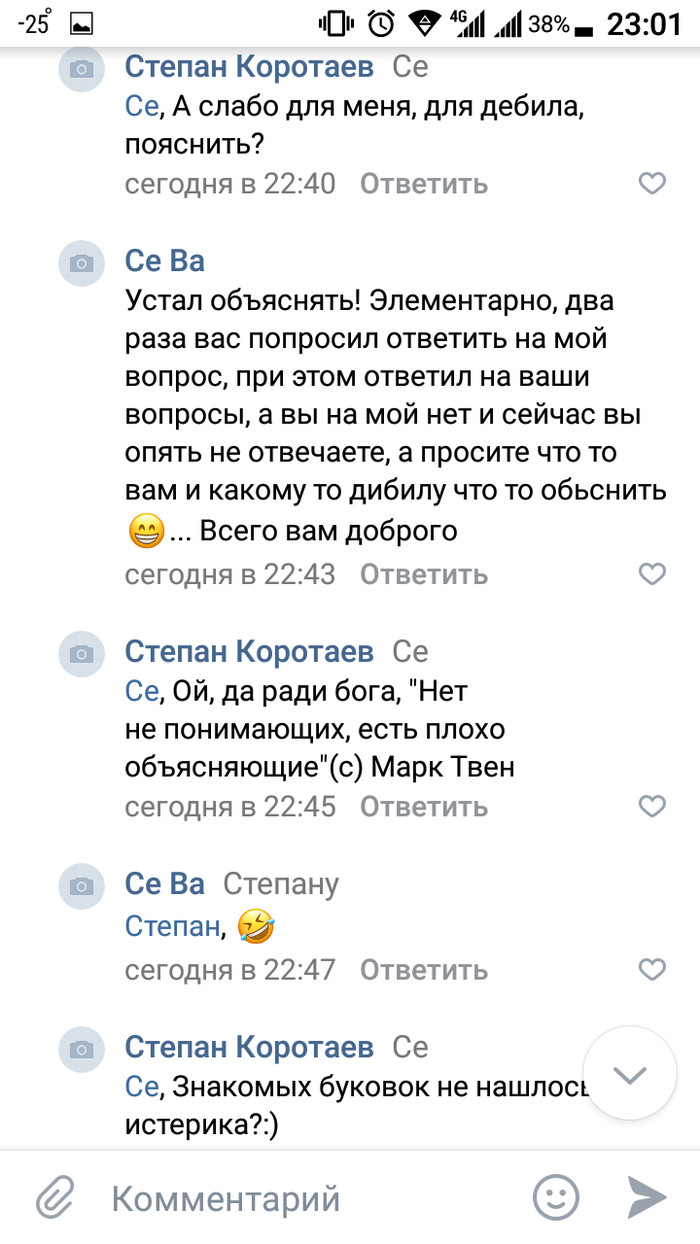Like the comment posted at 22:40
The image size is (700, 1244).
click(652, 184)
